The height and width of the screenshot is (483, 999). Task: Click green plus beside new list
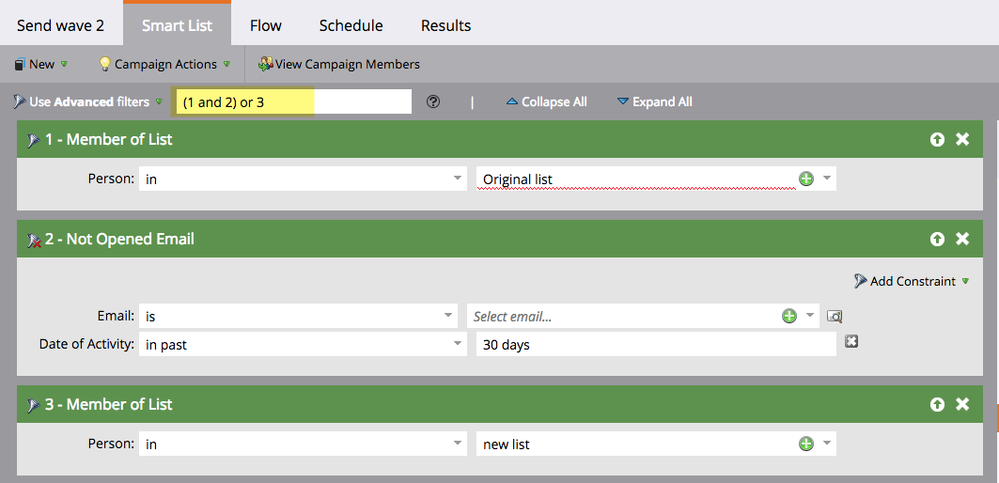806,444
